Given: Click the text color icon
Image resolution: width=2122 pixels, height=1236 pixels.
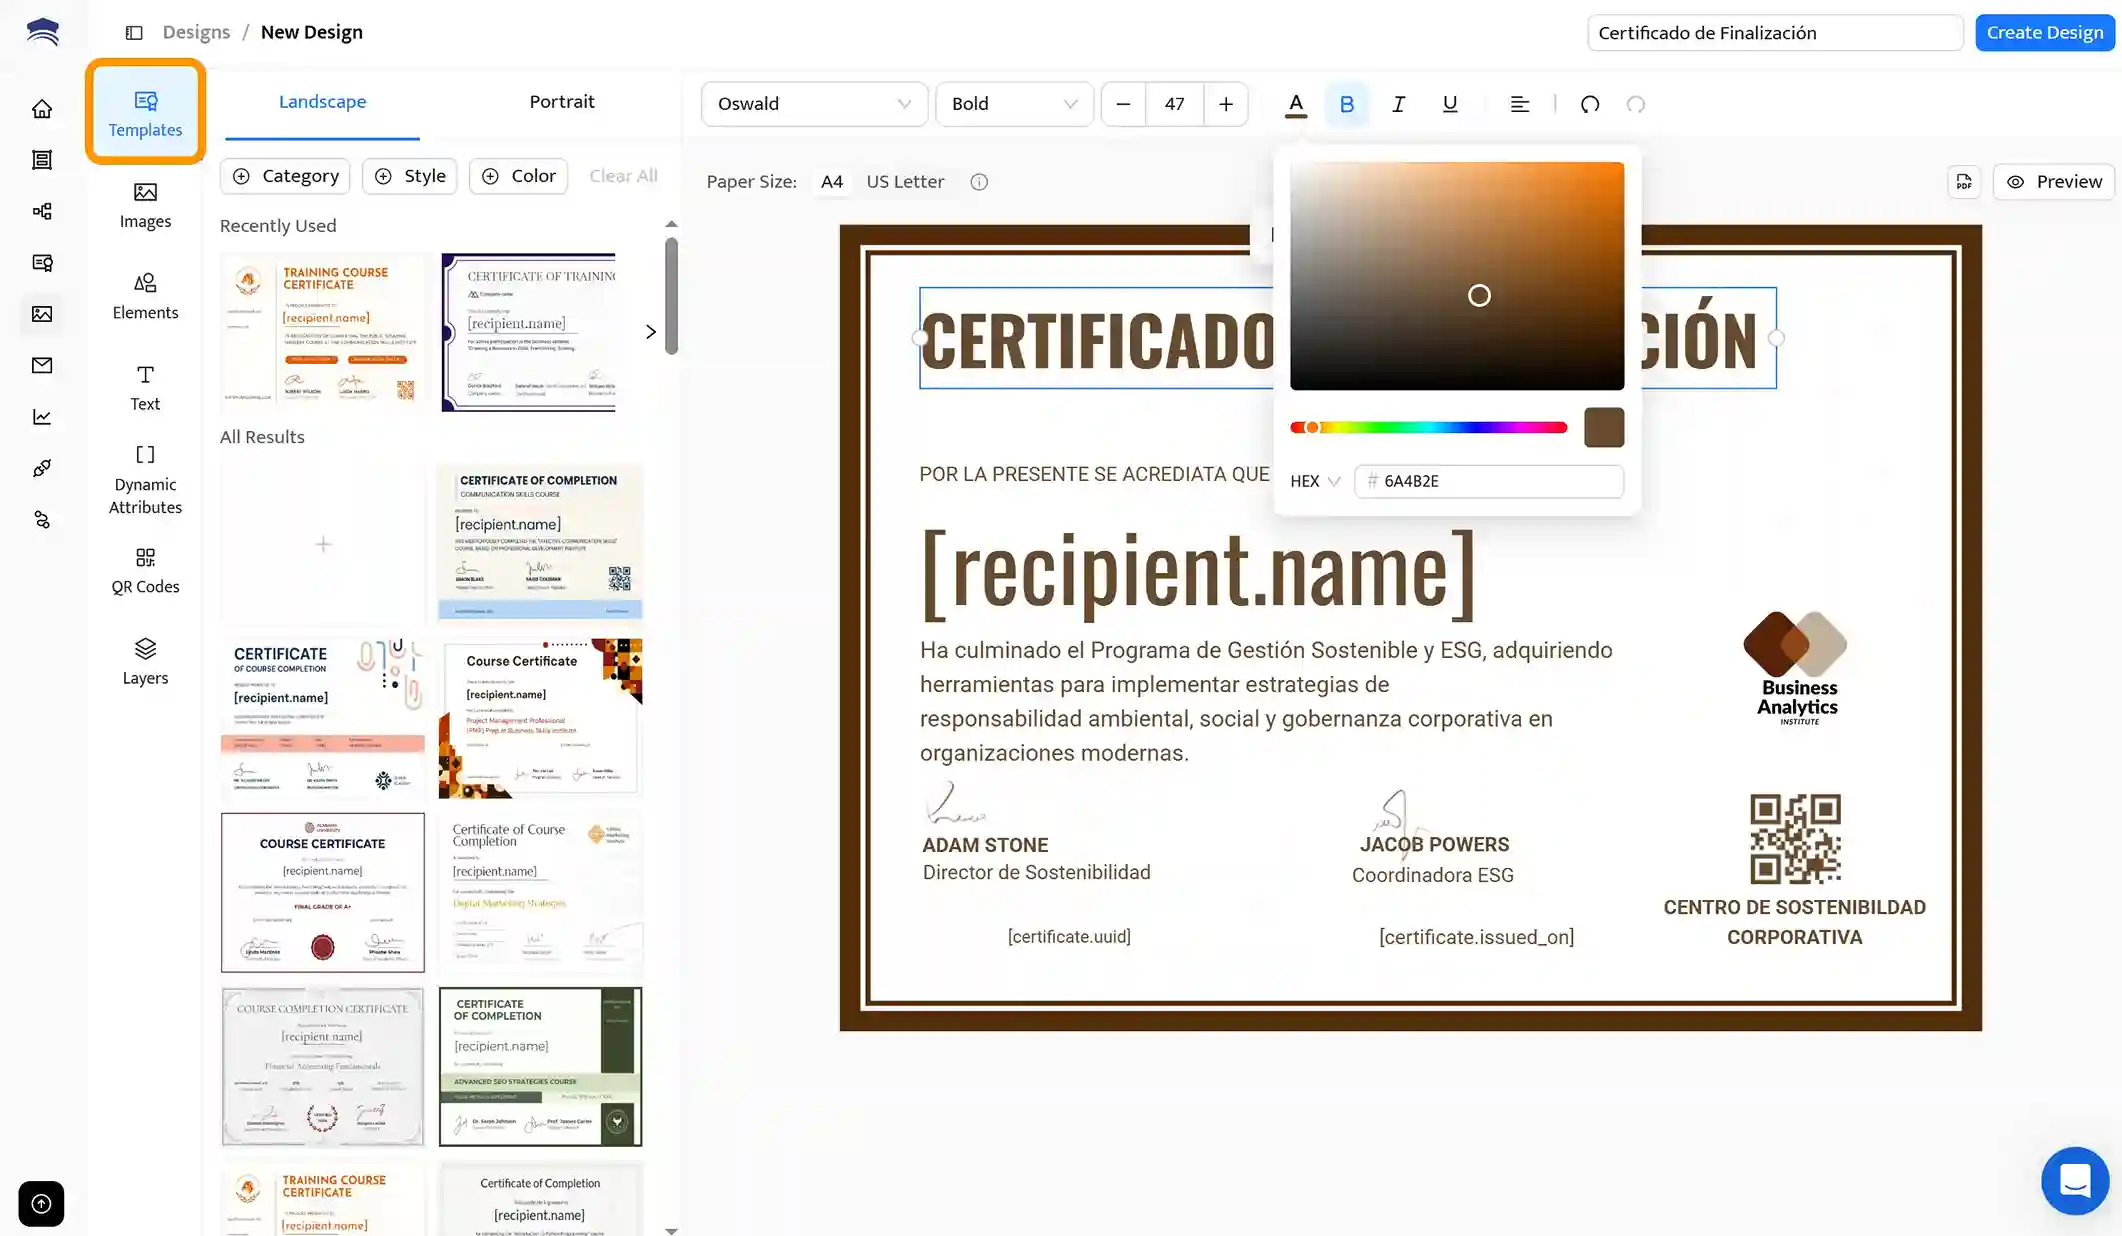Looking at the screenshot, I should point(1296,104).
